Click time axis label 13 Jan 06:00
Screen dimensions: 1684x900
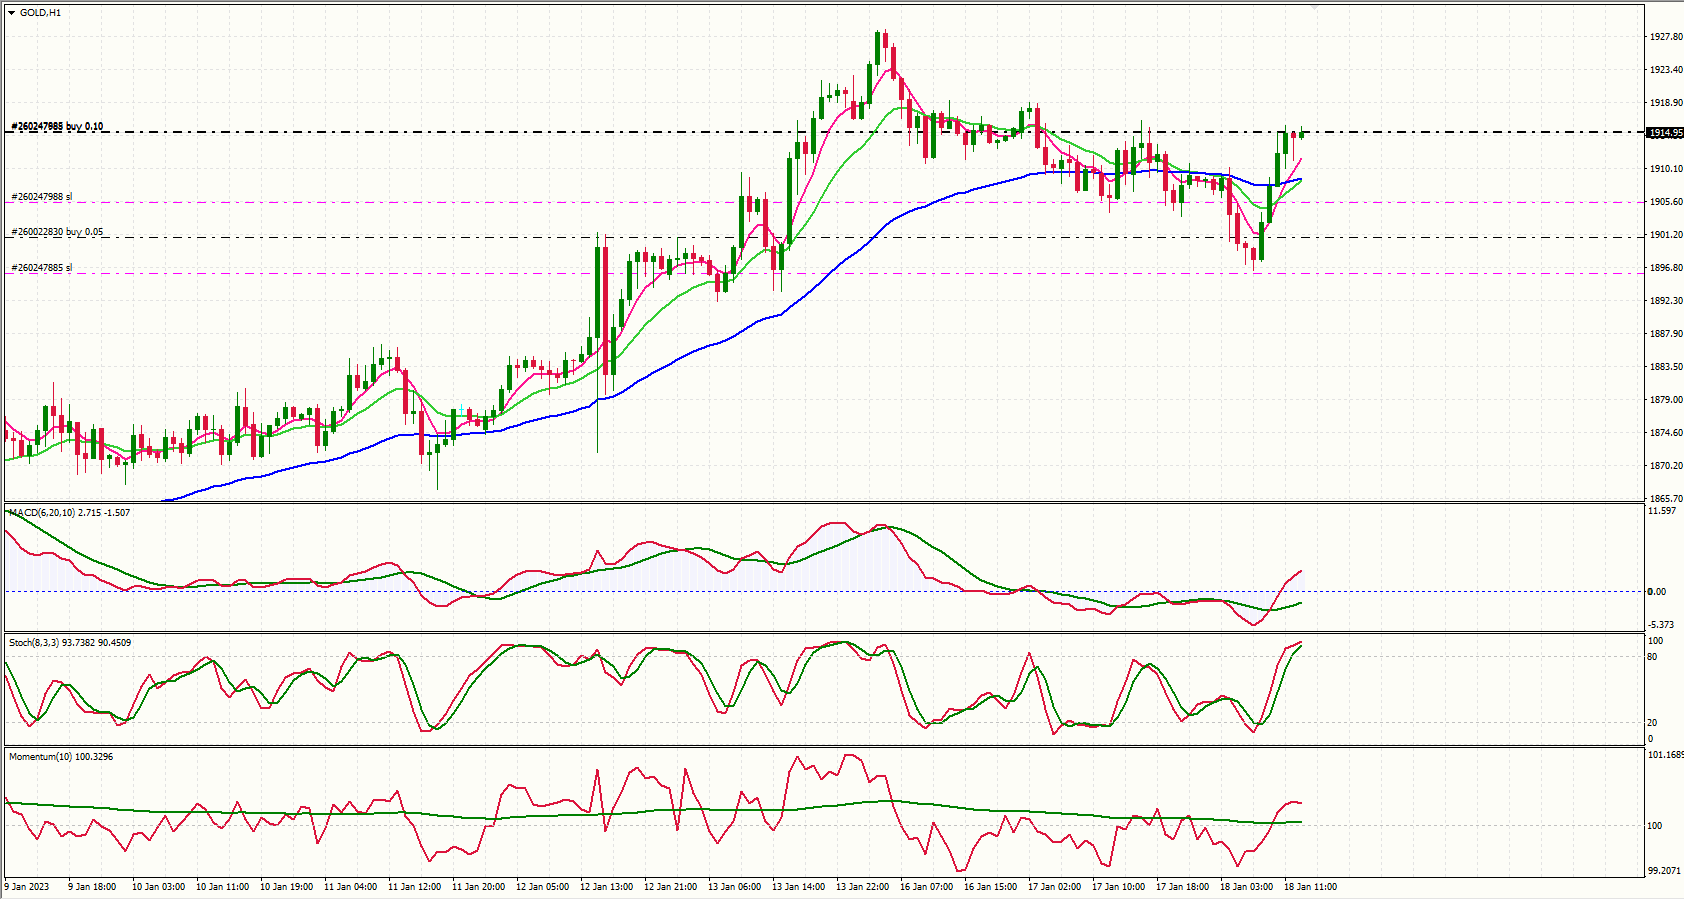tap(734, 887)
